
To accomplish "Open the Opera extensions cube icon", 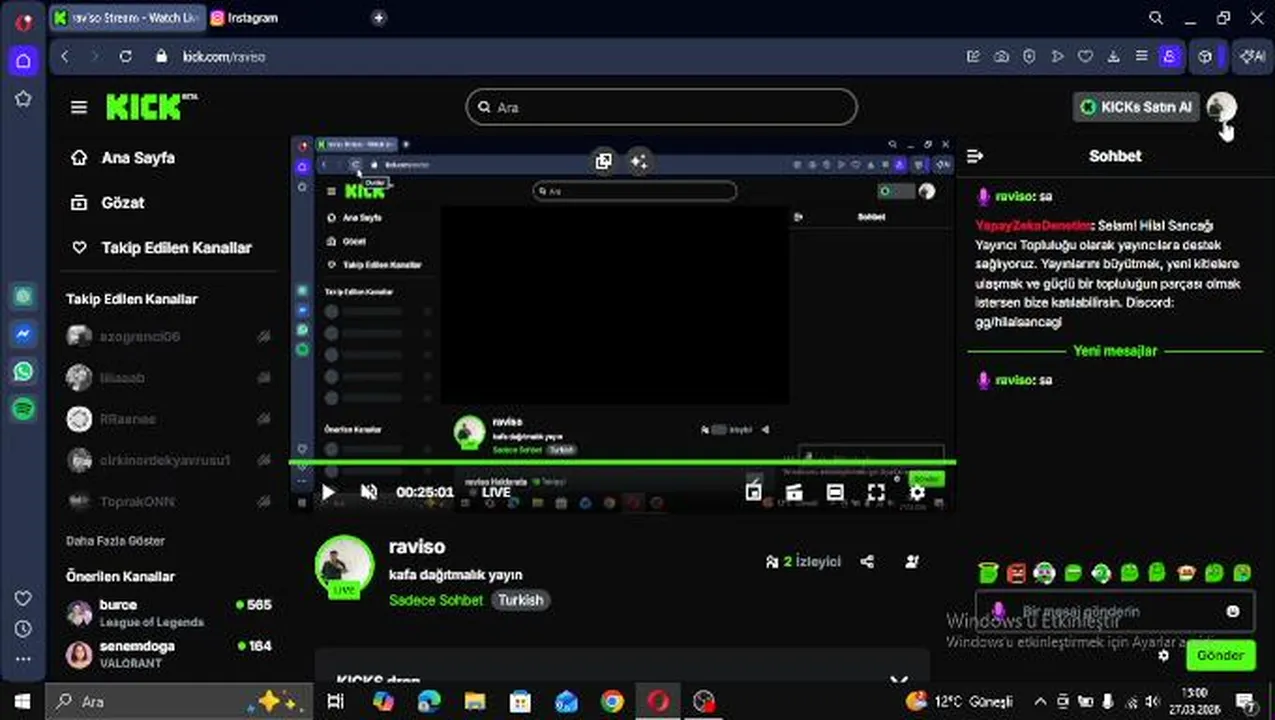I will coord(1206,57).
